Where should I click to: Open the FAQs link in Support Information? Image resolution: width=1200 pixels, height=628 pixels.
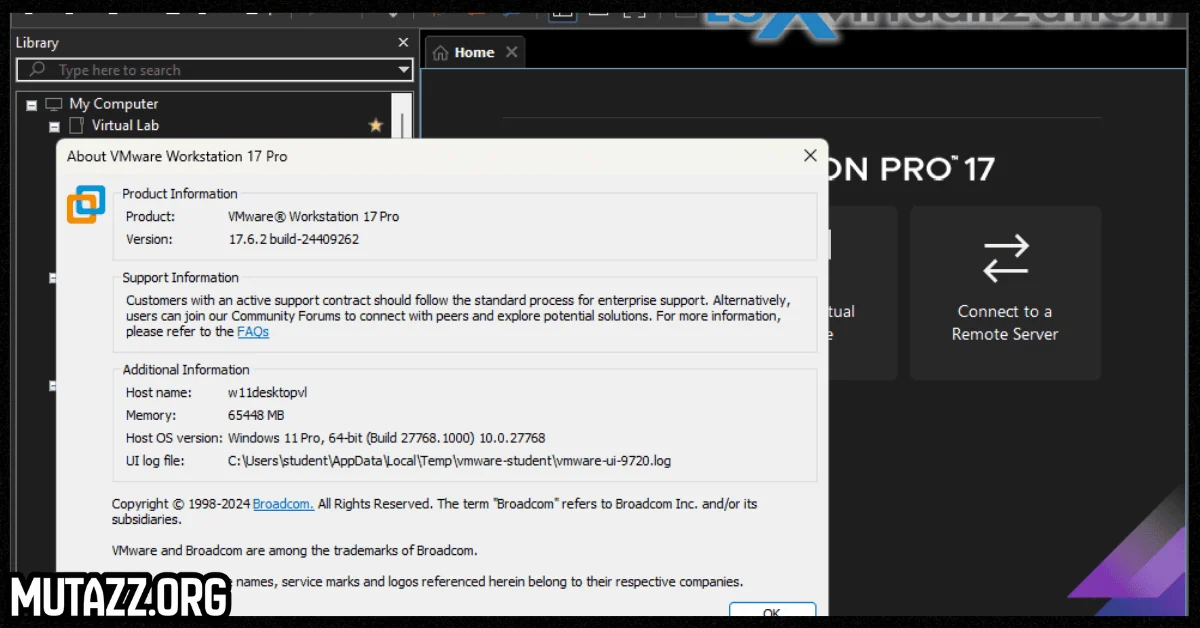(x=252, y=331)
